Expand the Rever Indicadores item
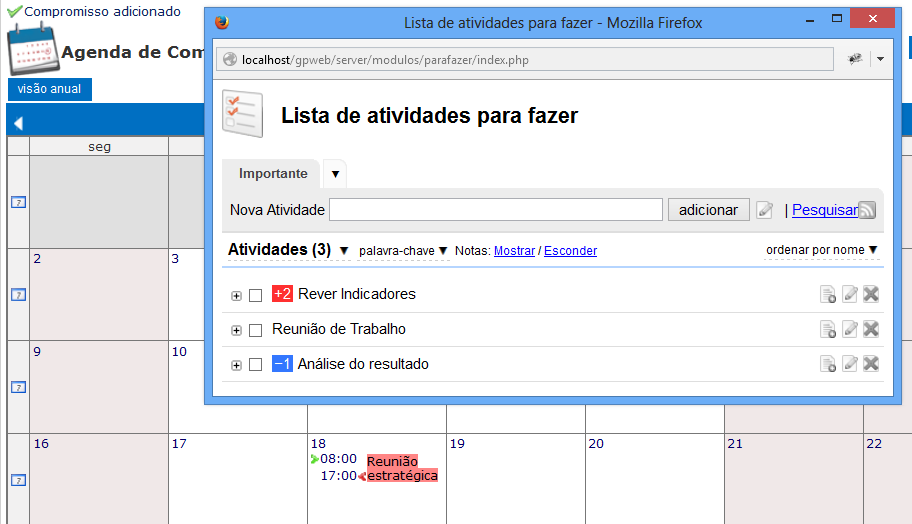 pos(236,296)
